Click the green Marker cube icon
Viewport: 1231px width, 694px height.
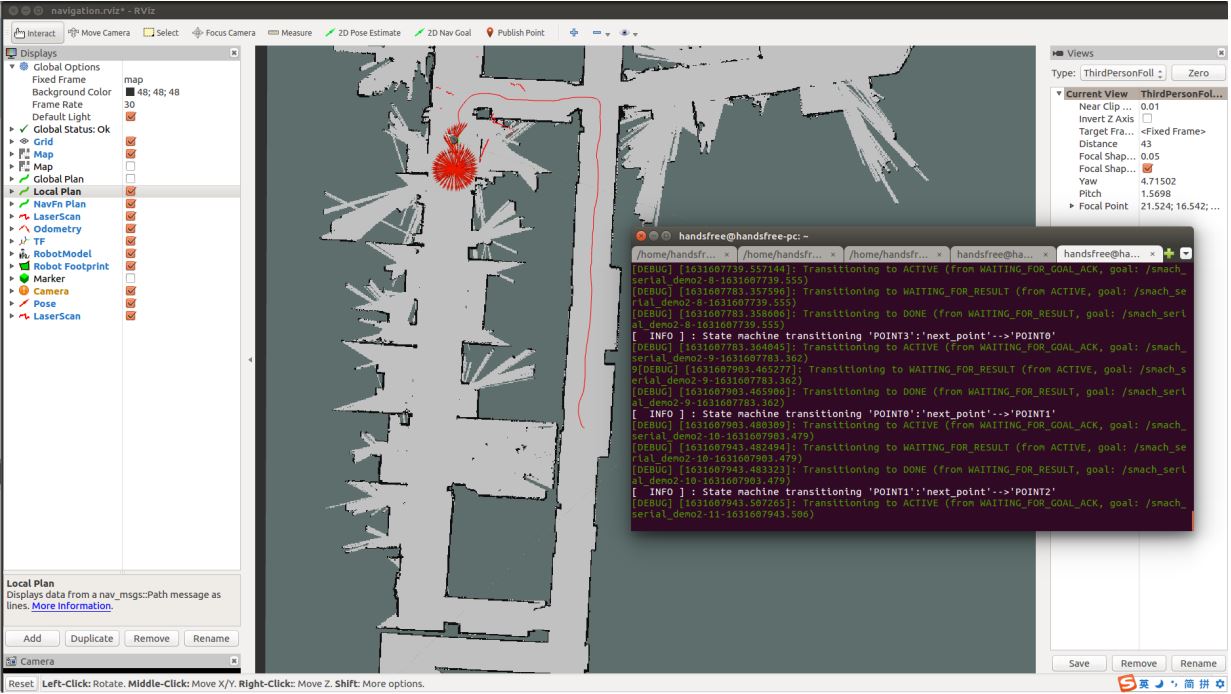pos(24,279)
